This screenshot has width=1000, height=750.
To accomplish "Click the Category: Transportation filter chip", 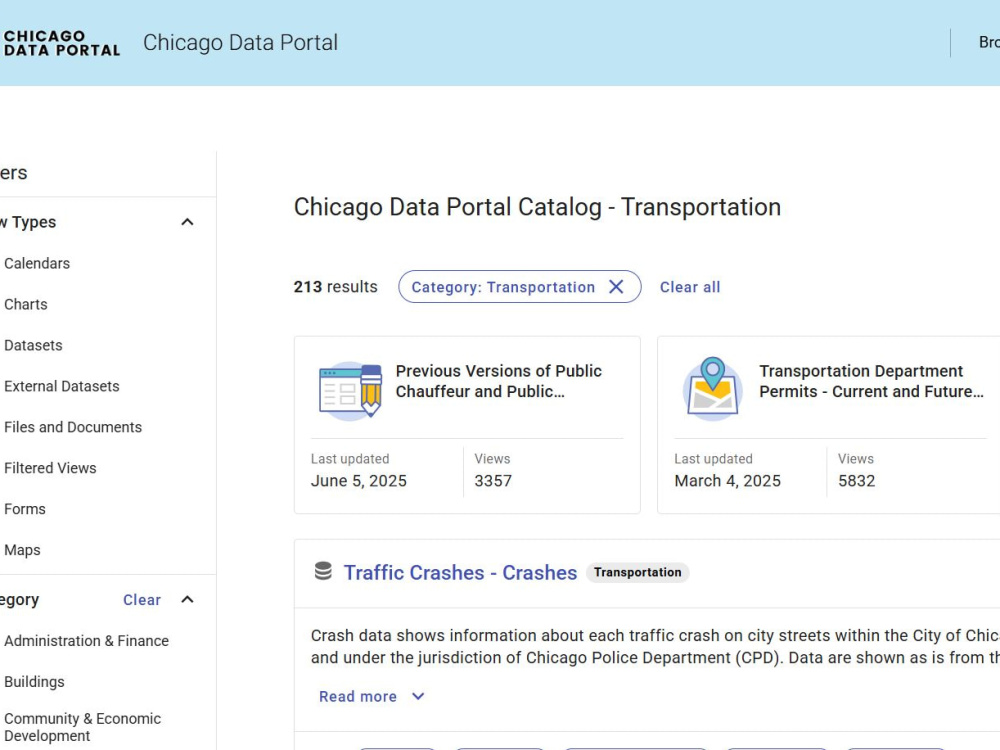I will 520,287.
